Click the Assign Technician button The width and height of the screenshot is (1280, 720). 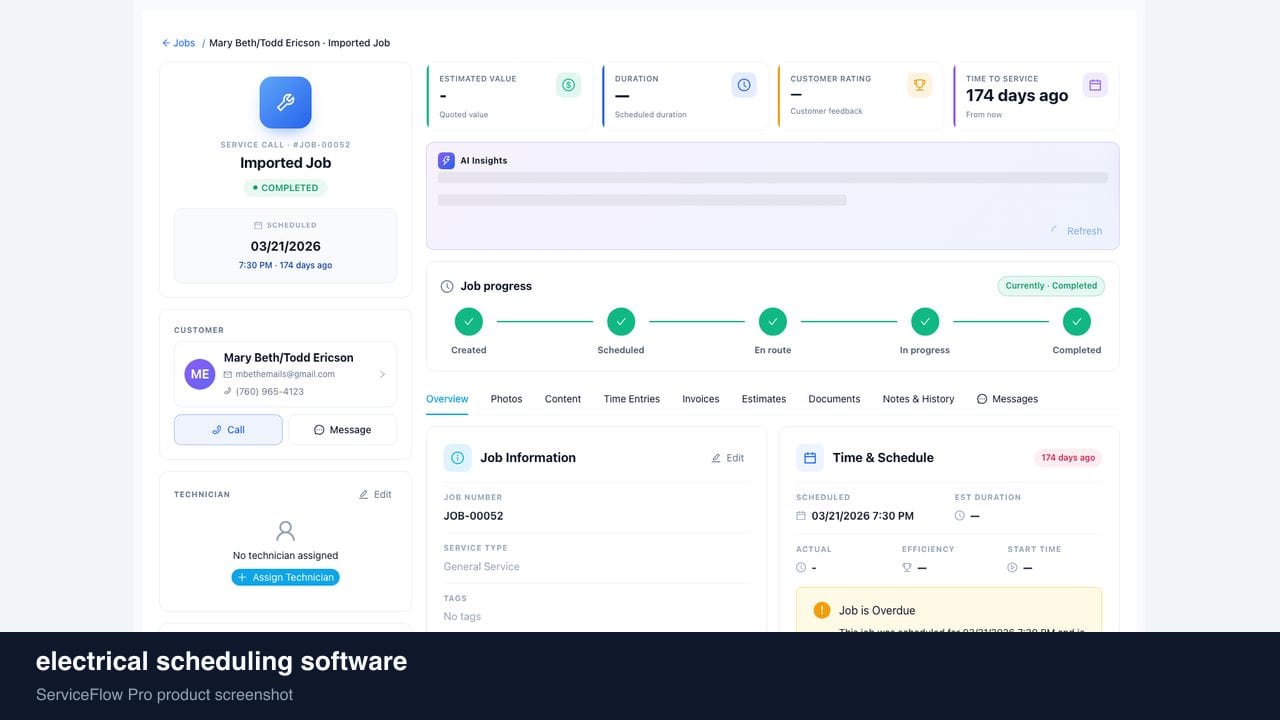285,577
